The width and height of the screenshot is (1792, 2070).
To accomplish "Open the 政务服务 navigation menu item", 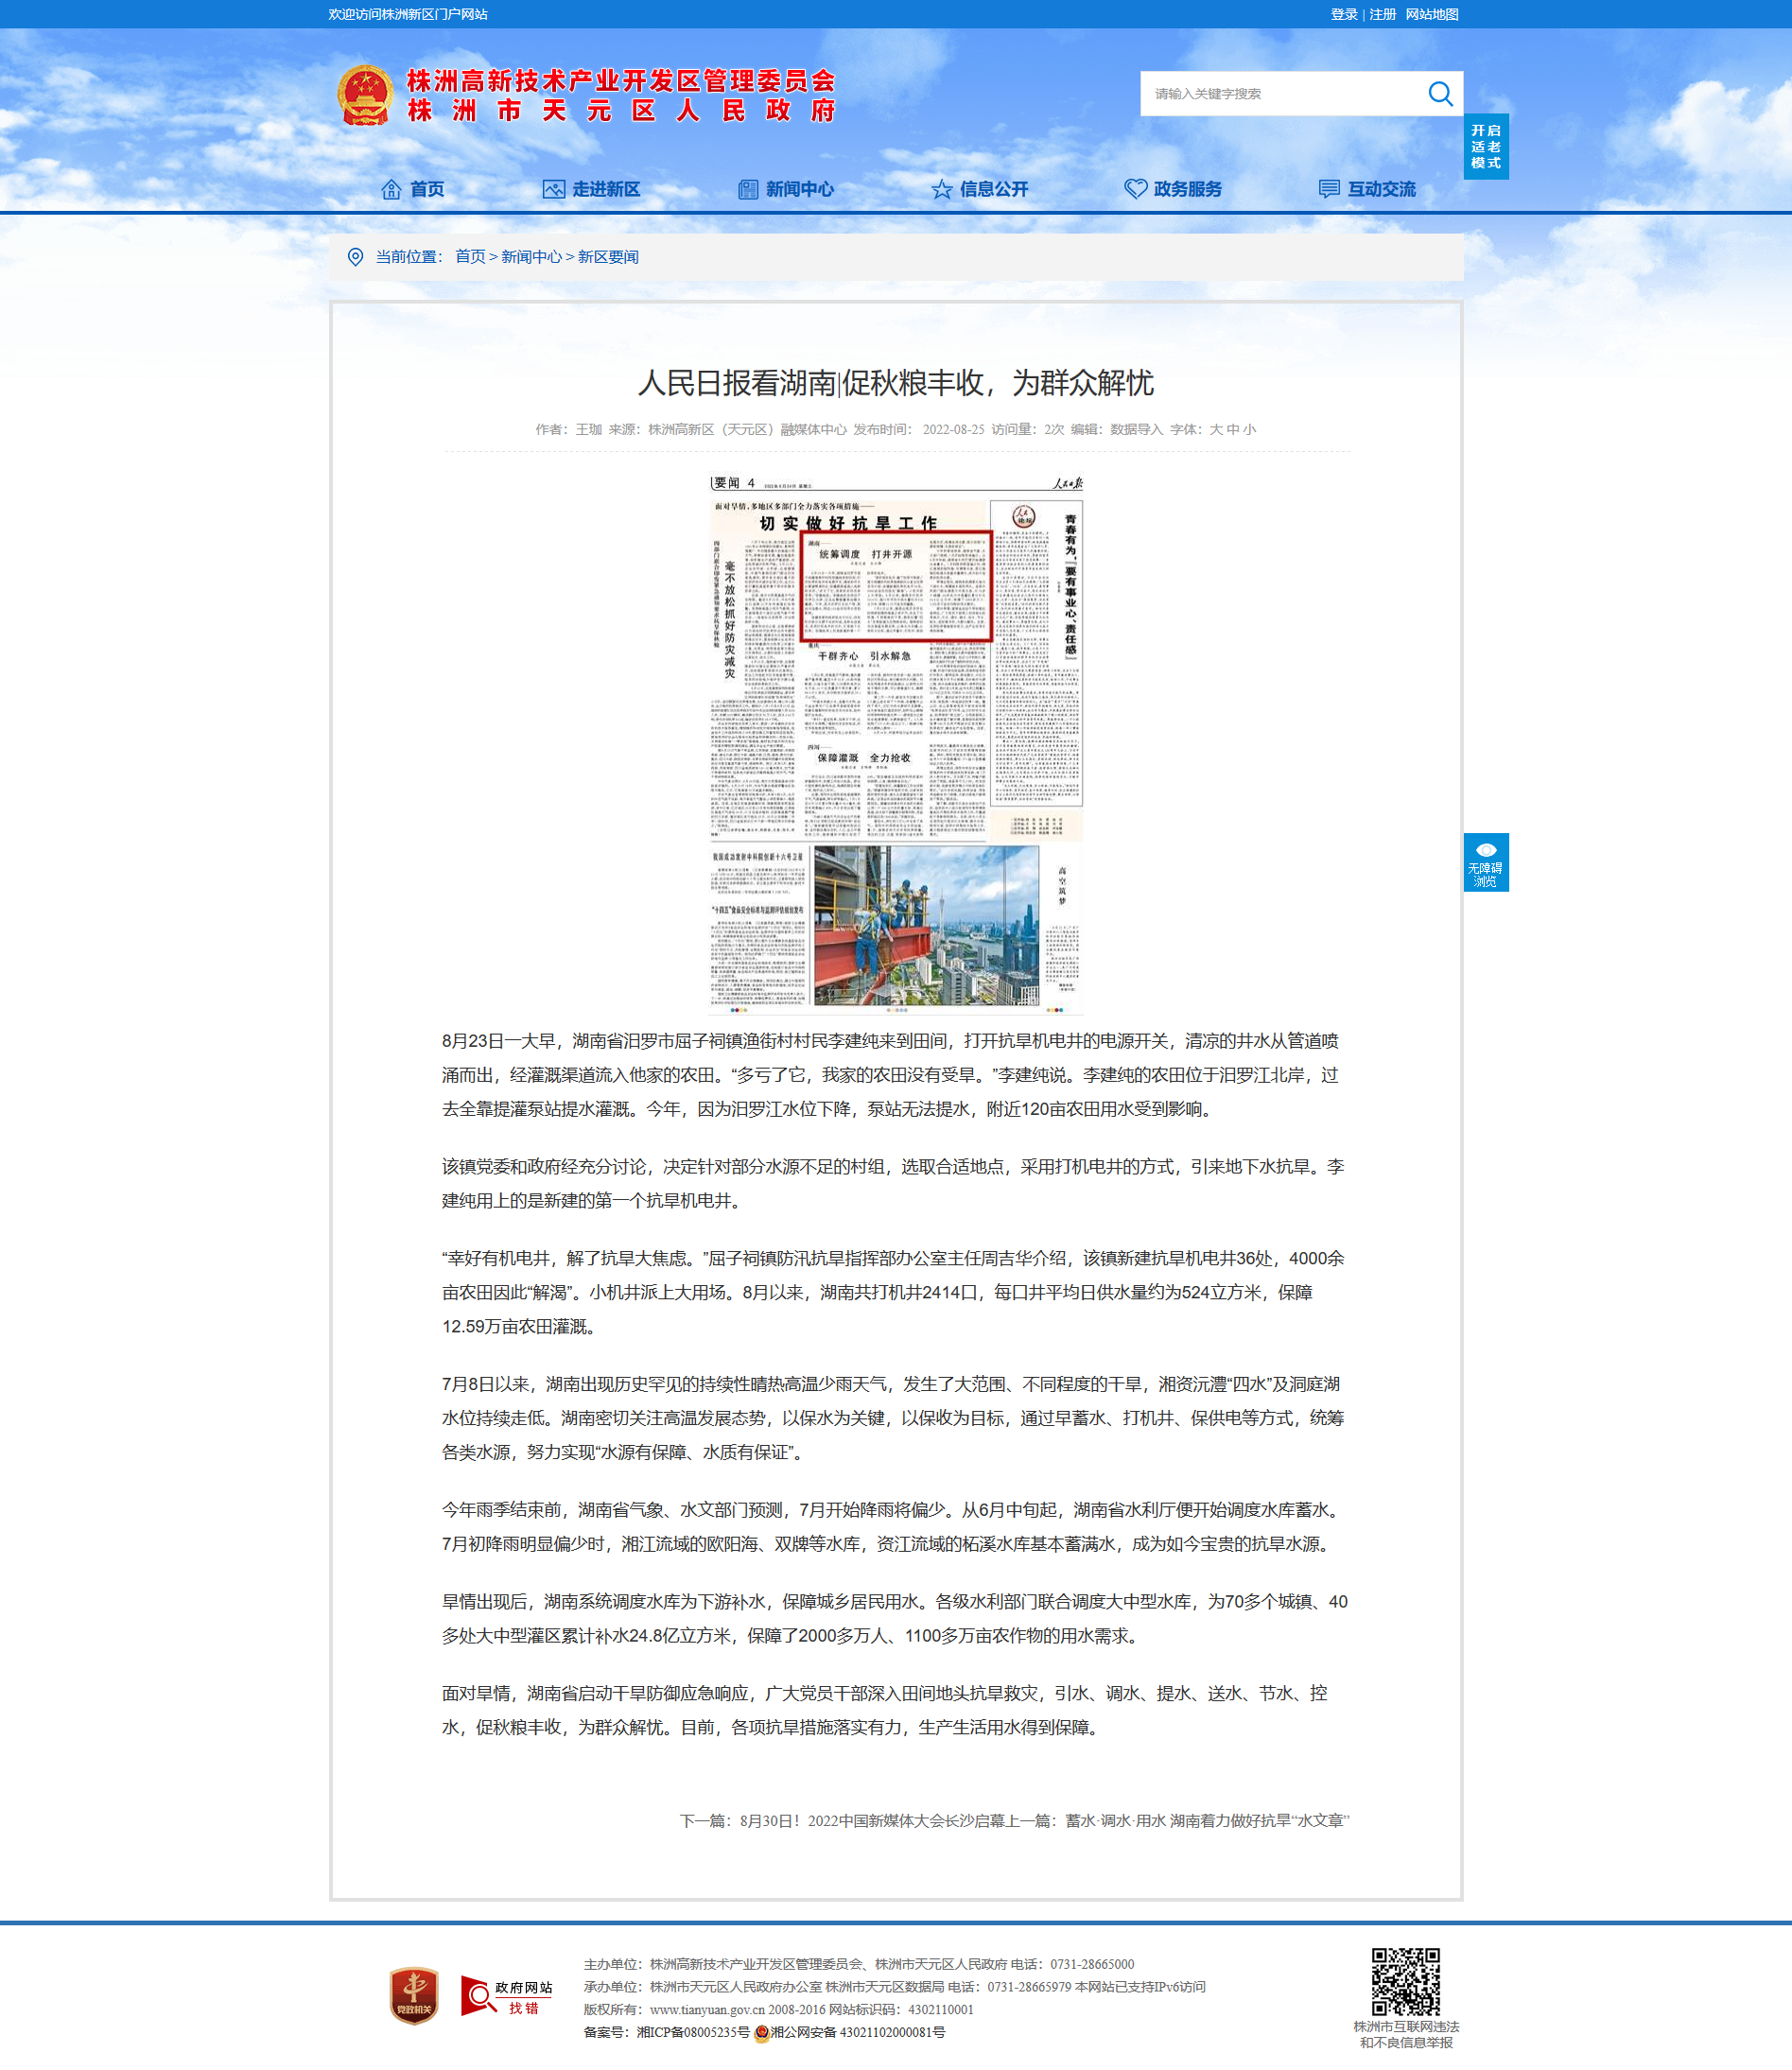I will click(1188, 189).
